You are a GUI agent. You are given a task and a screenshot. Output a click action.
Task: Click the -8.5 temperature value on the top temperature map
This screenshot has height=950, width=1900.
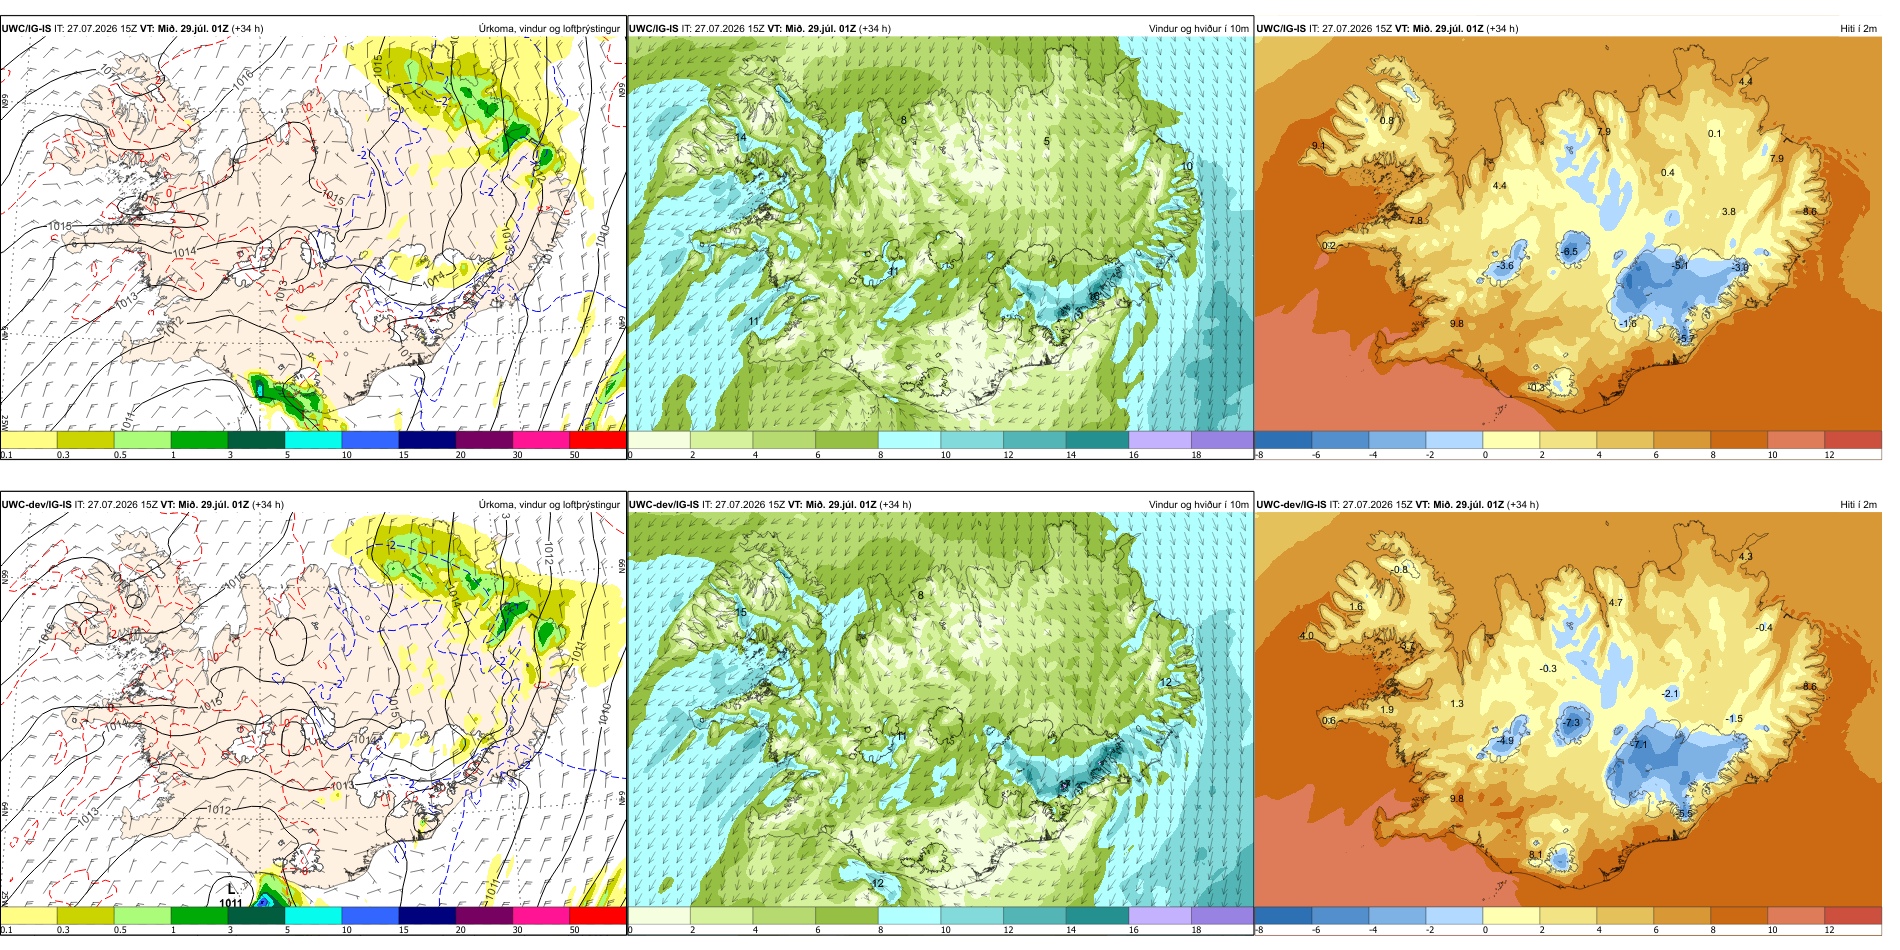tap(1569, 252)
